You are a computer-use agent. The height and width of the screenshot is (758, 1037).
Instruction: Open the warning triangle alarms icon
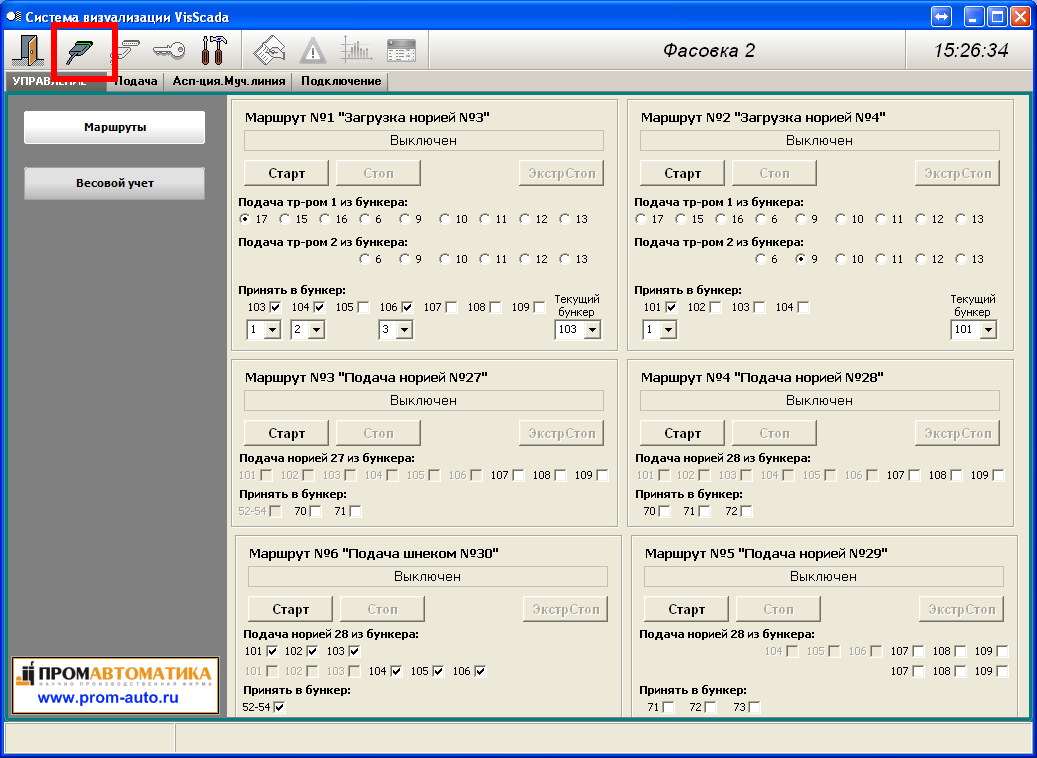click(313, 50)
